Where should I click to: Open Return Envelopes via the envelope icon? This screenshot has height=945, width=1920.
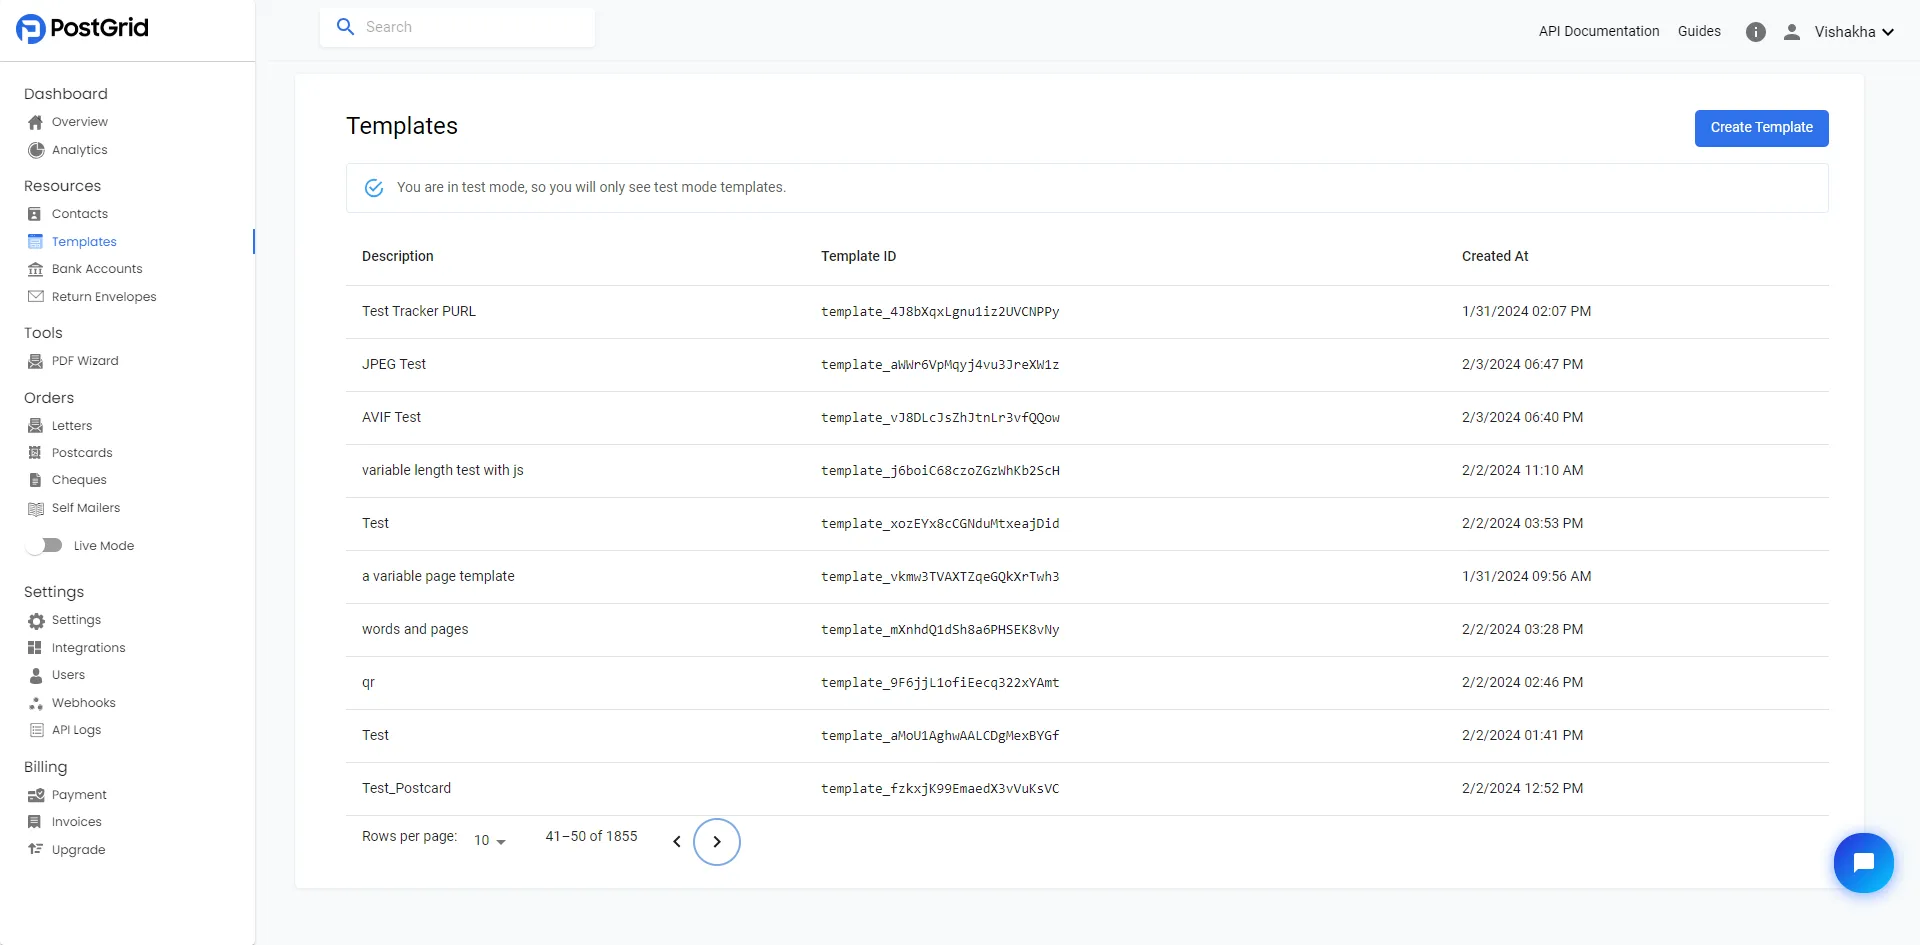(x=35, y=296)
